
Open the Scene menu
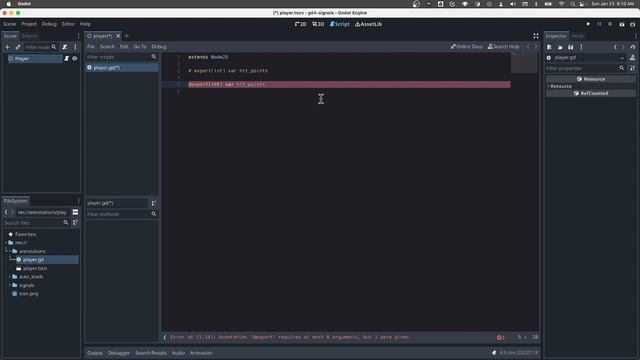pyautogui.click(x=9, y=24)
